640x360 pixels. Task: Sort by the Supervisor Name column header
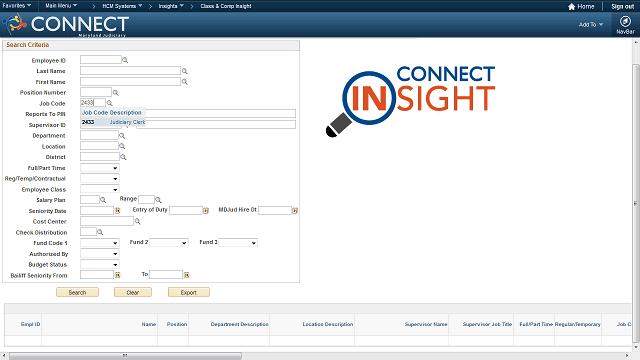tap(426, 324)
